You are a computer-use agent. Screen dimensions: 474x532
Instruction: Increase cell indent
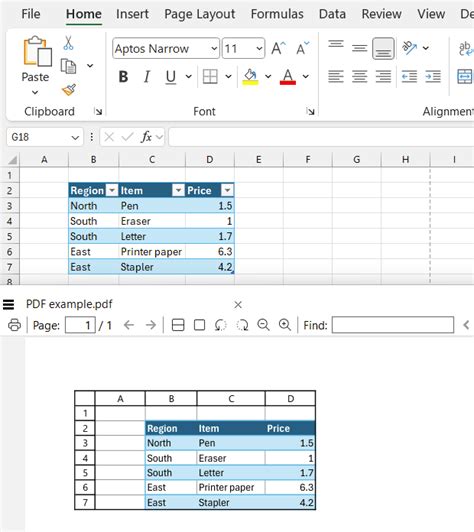point(433,77)
